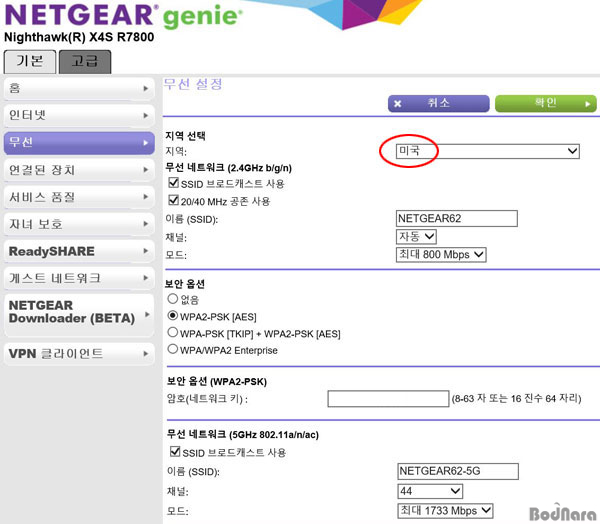Select WPA/WPA2 Enterprise radio button

tap(173, 349)
